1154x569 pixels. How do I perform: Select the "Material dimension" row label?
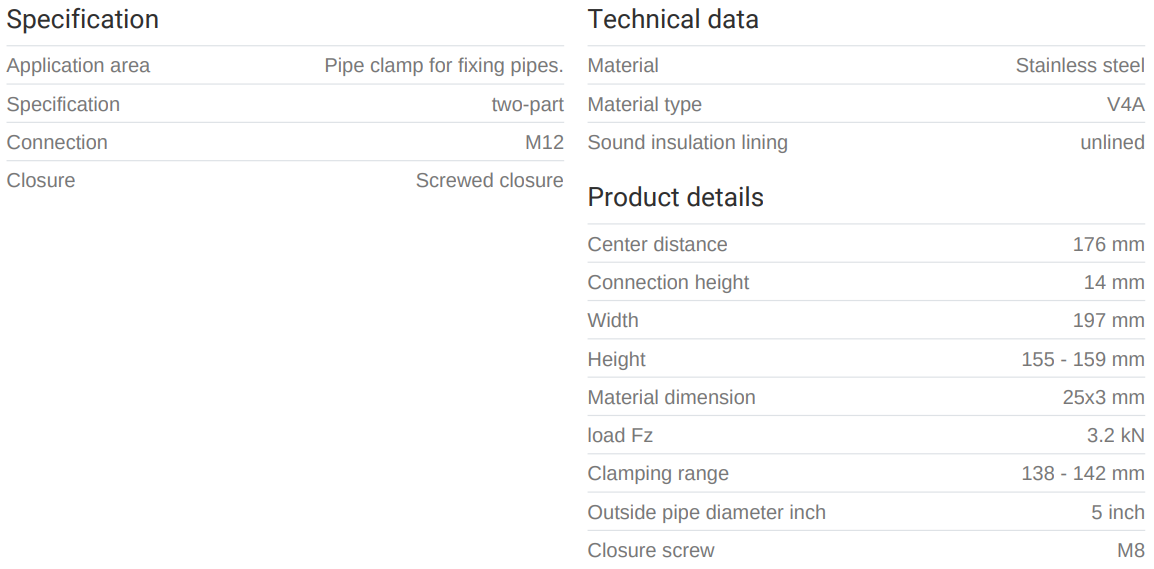pyautogui.click(x=671, y=397)
